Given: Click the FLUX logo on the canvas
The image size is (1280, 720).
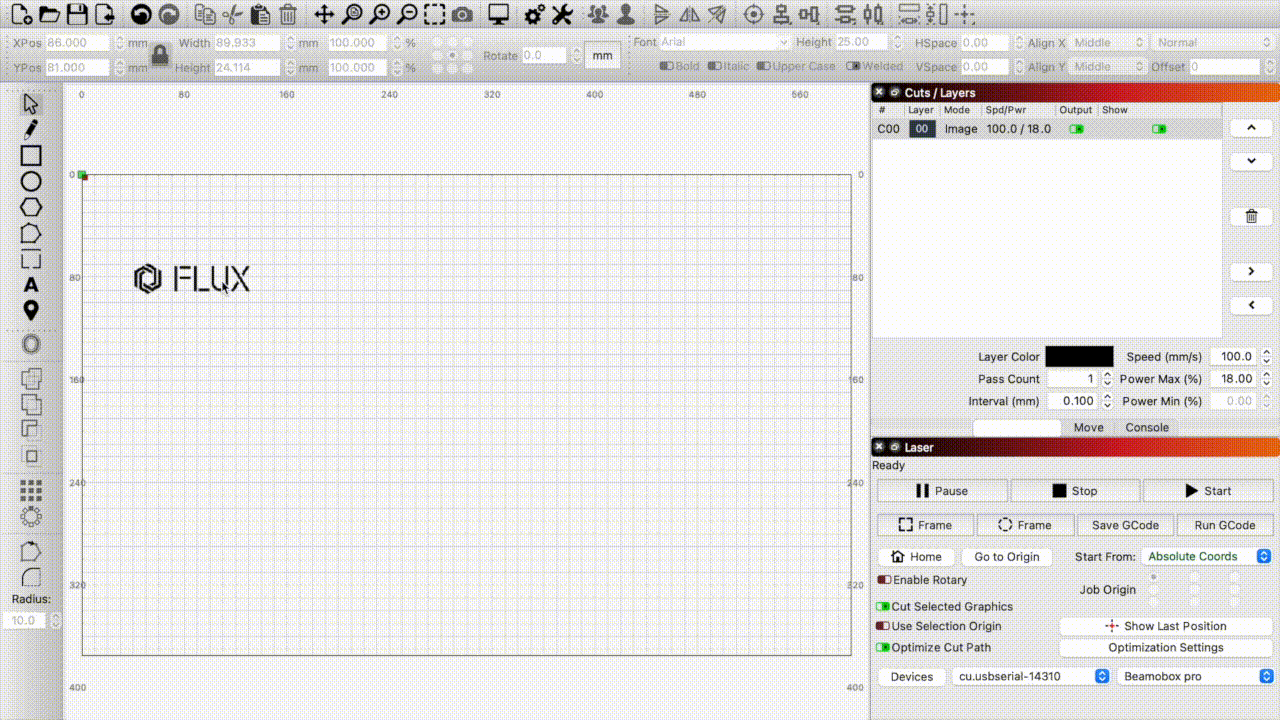Looking at the screenshot, I should point(192,279).
